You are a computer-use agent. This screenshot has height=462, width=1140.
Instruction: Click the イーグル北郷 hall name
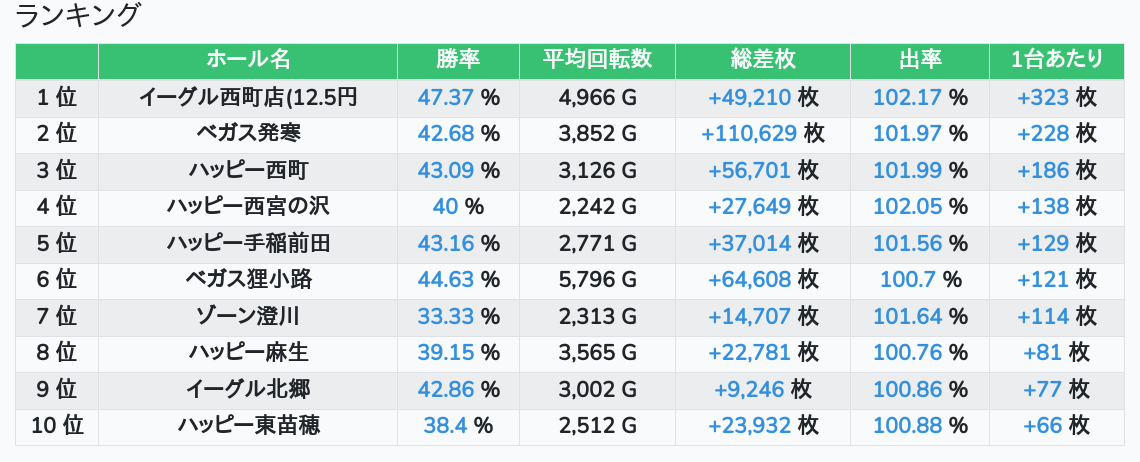point(248,389)
